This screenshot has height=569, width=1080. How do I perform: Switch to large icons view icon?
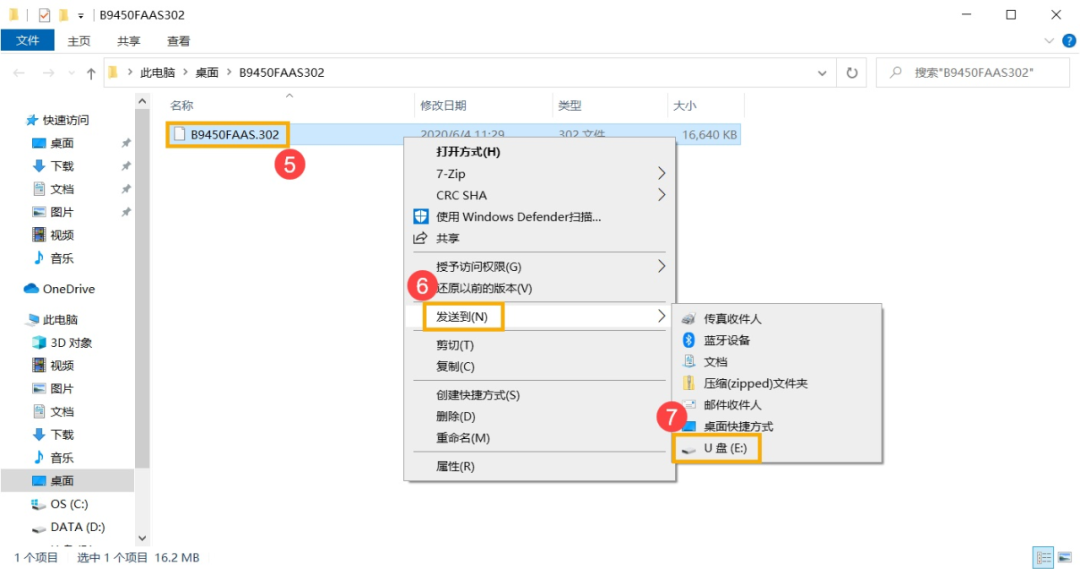[x=1065, y=557]
